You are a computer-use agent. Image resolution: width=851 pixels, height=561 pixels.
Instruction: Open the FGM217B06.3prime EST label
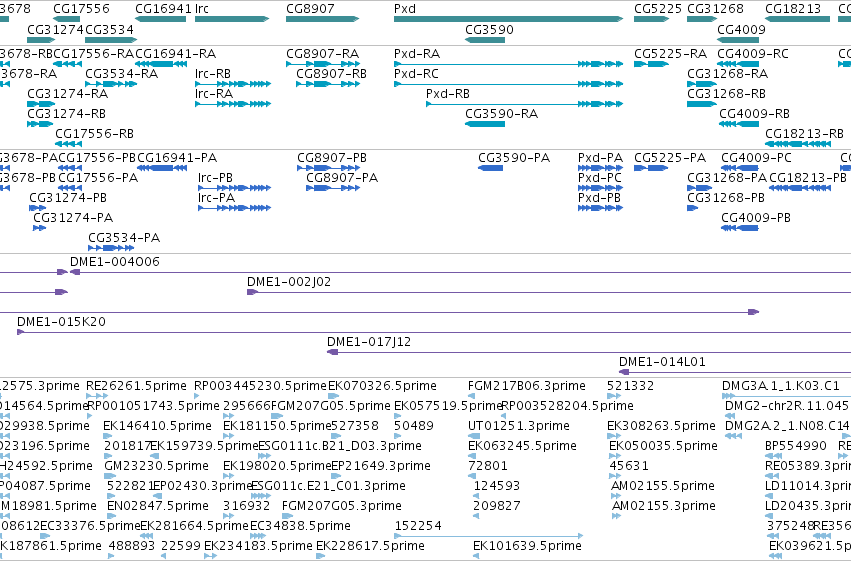526,386
